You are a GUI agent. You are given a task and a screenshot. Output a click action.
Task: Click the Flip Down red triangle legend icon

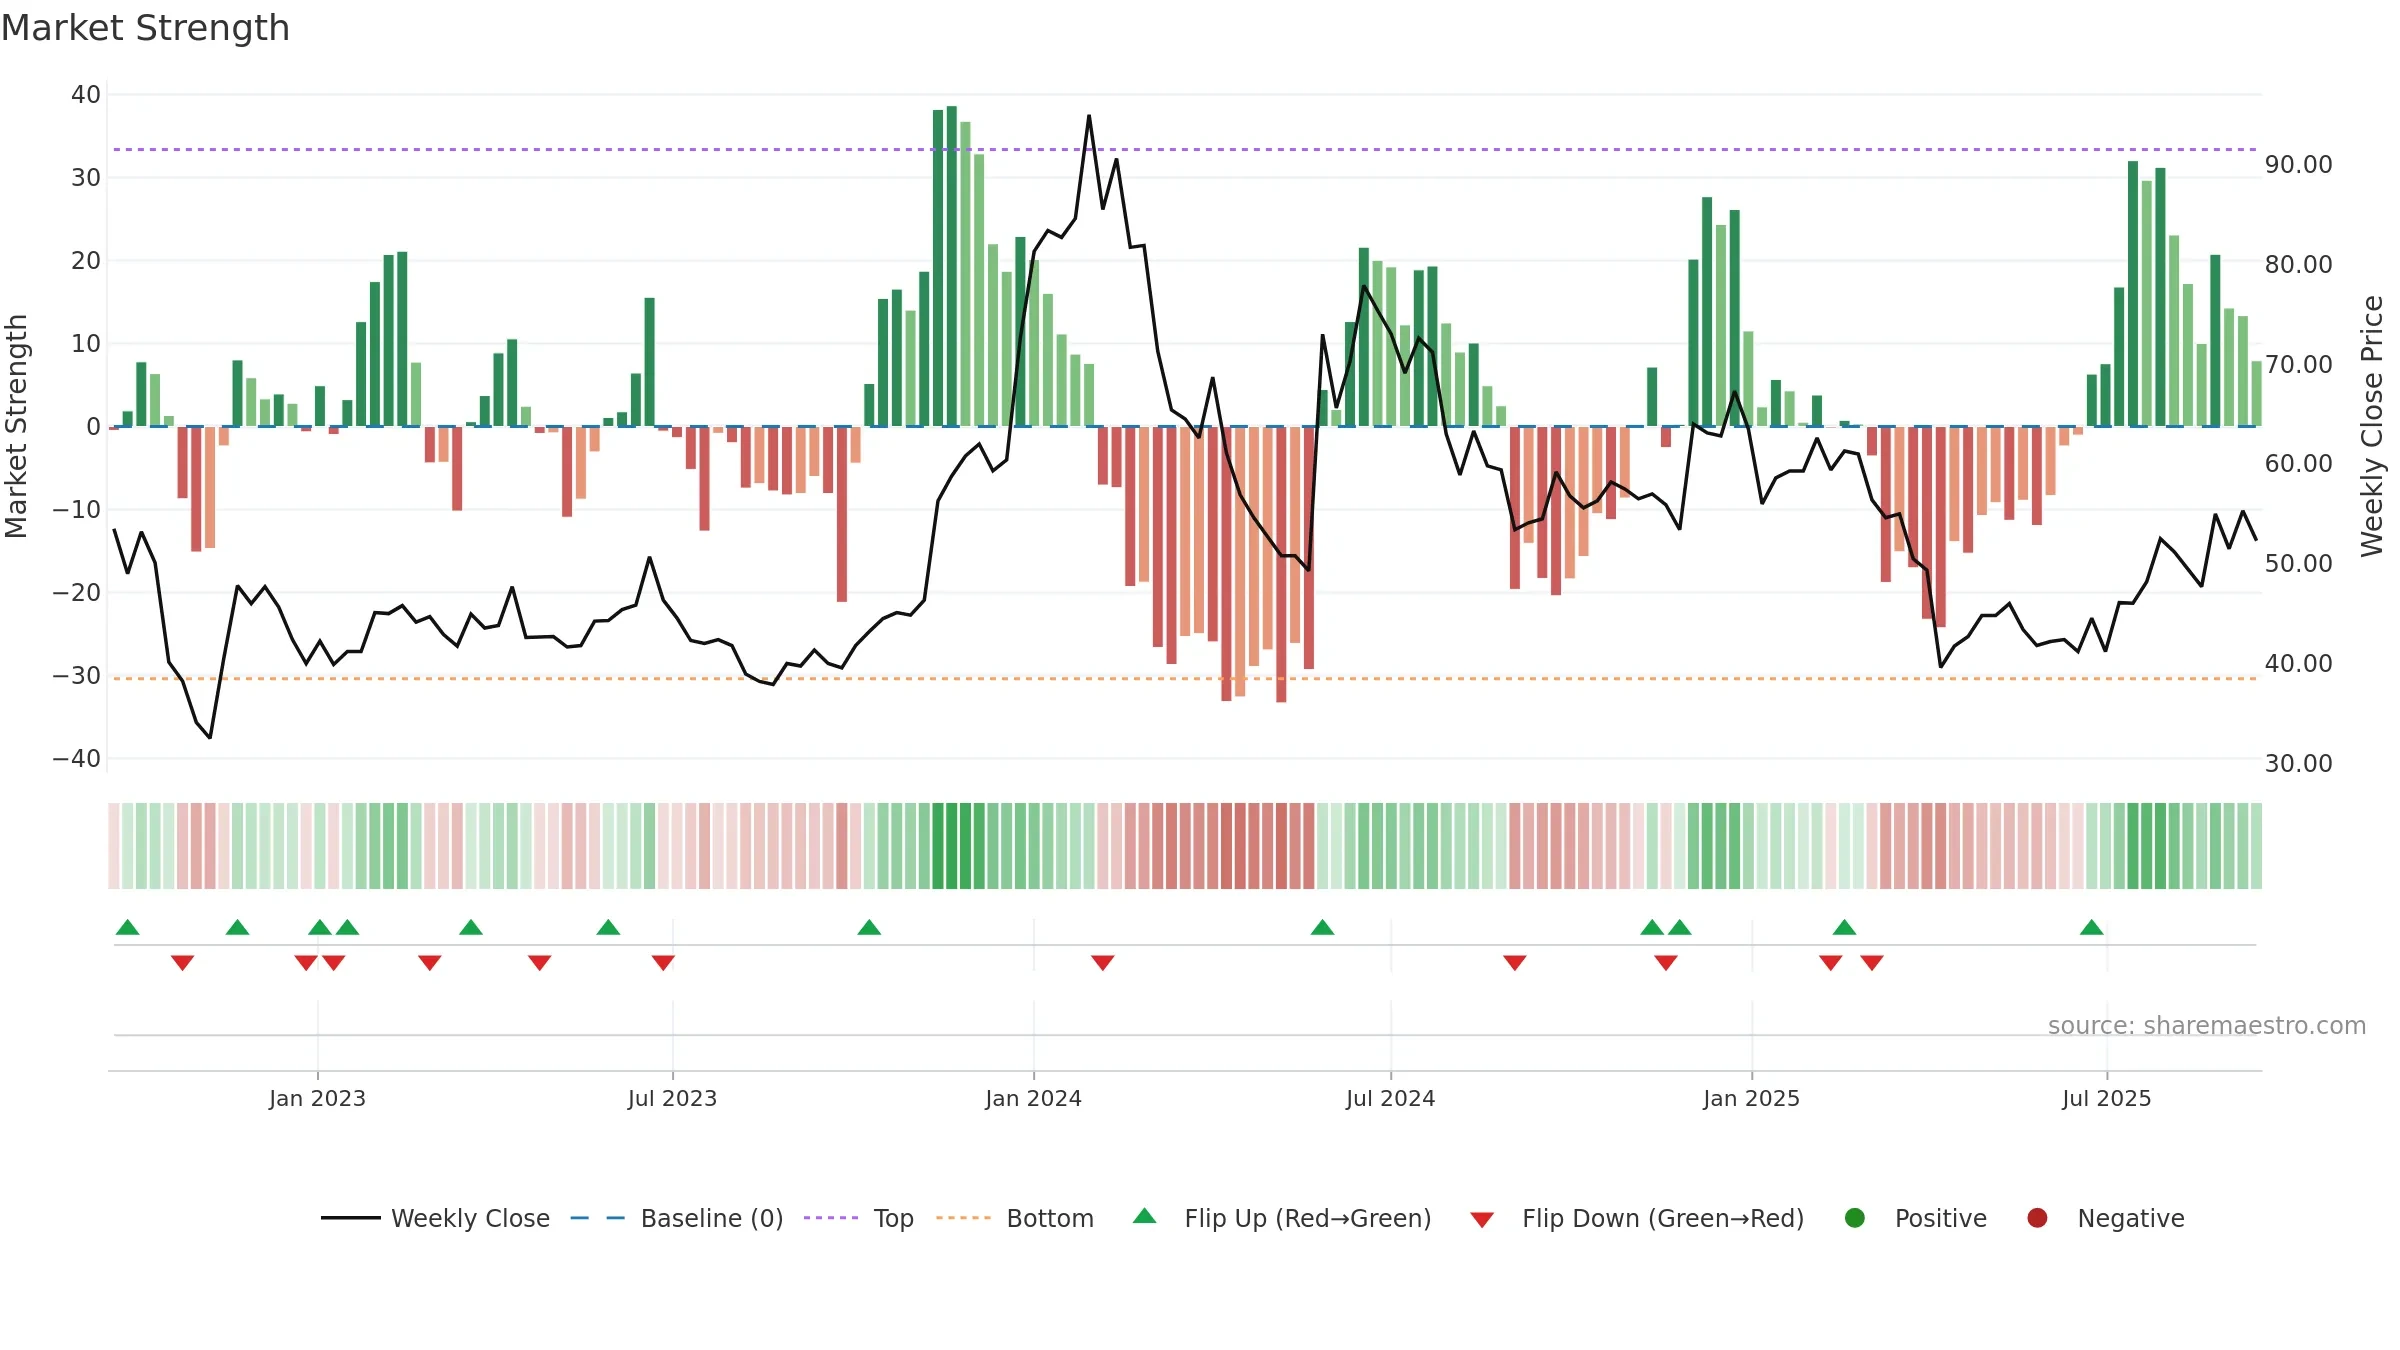click(1482, 1220)
